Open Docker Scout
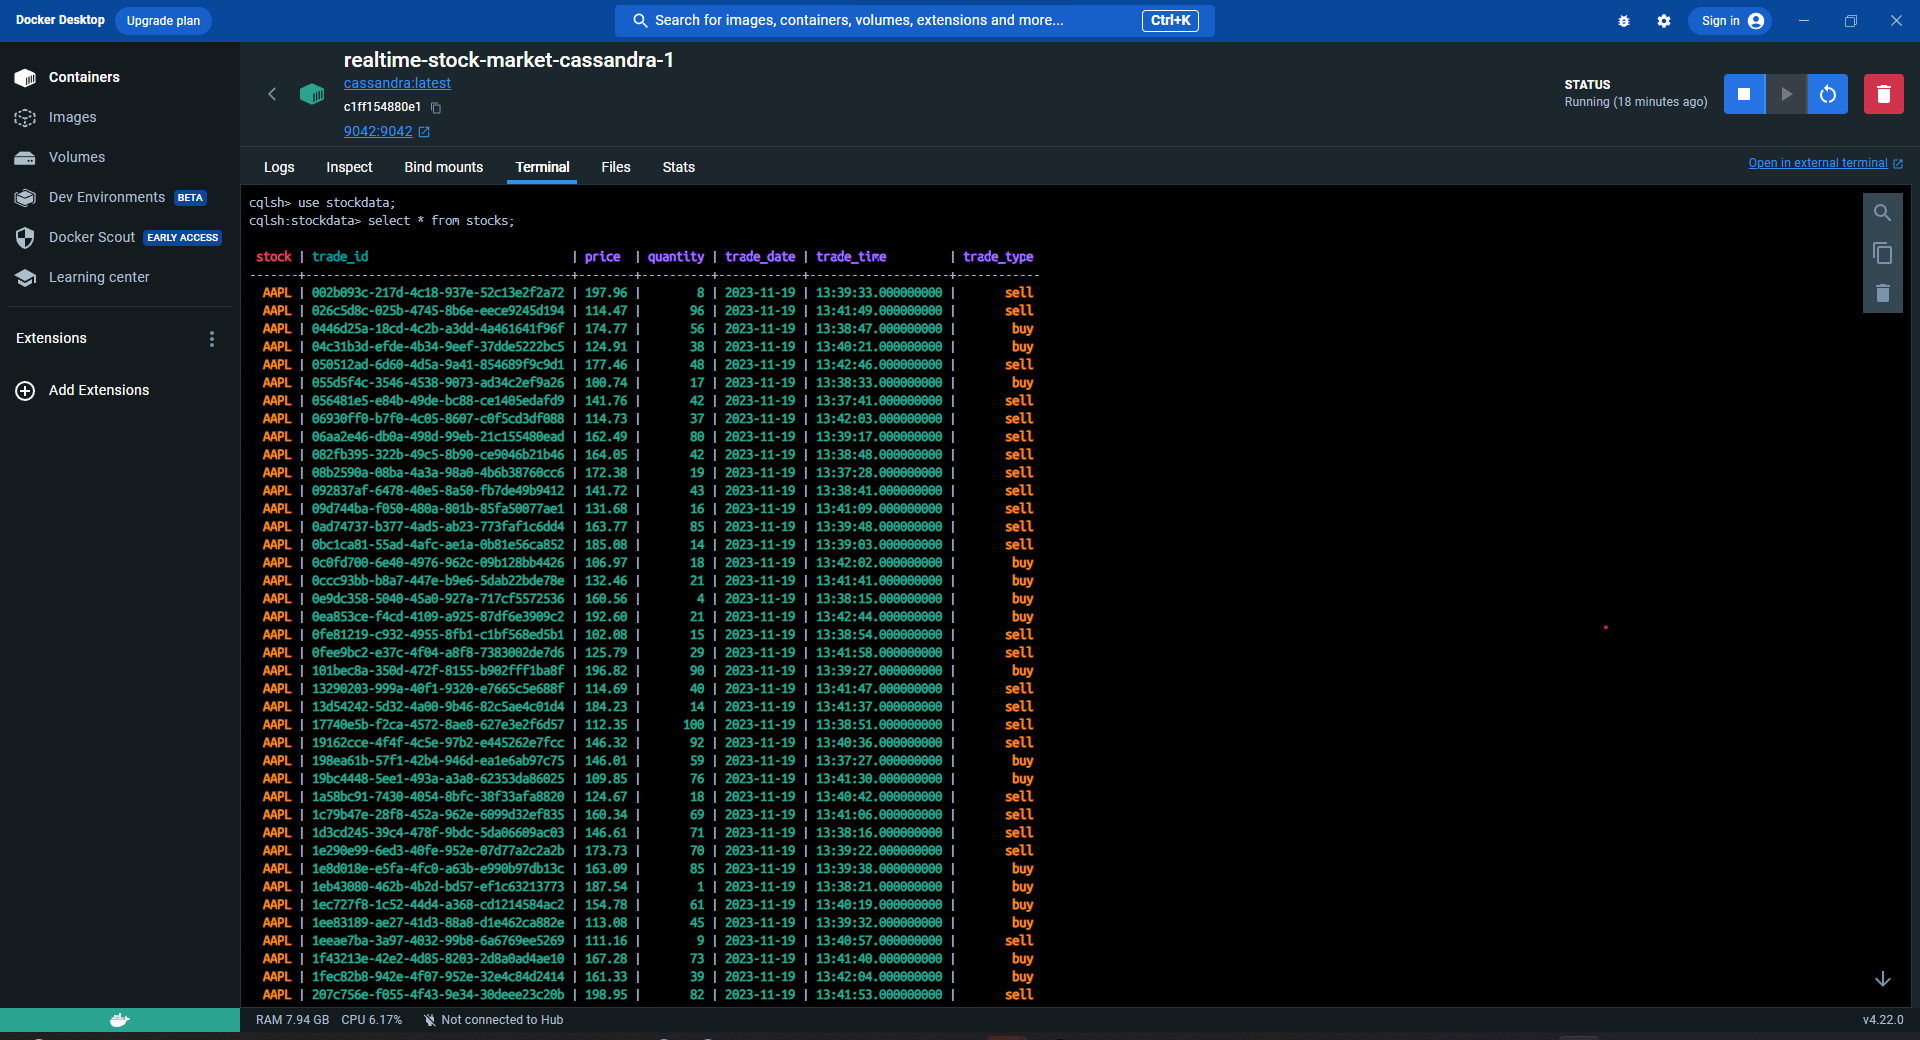The height and width of the screenshot is (1040, 1920). tap(91, 237)
